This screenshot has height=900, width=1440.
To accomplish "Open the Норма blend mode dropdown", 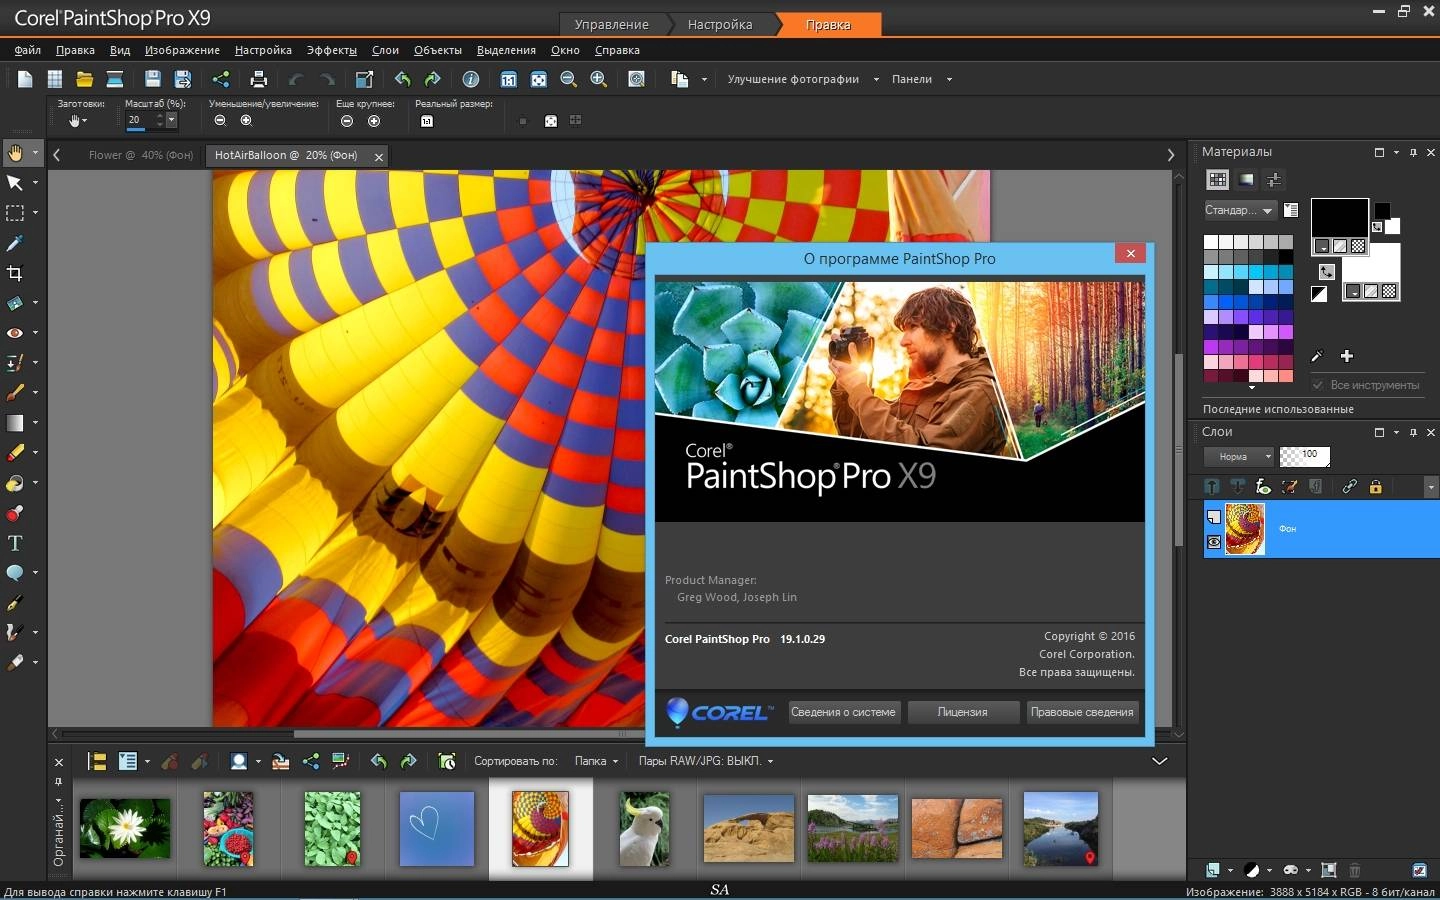I will point(1238,457).
